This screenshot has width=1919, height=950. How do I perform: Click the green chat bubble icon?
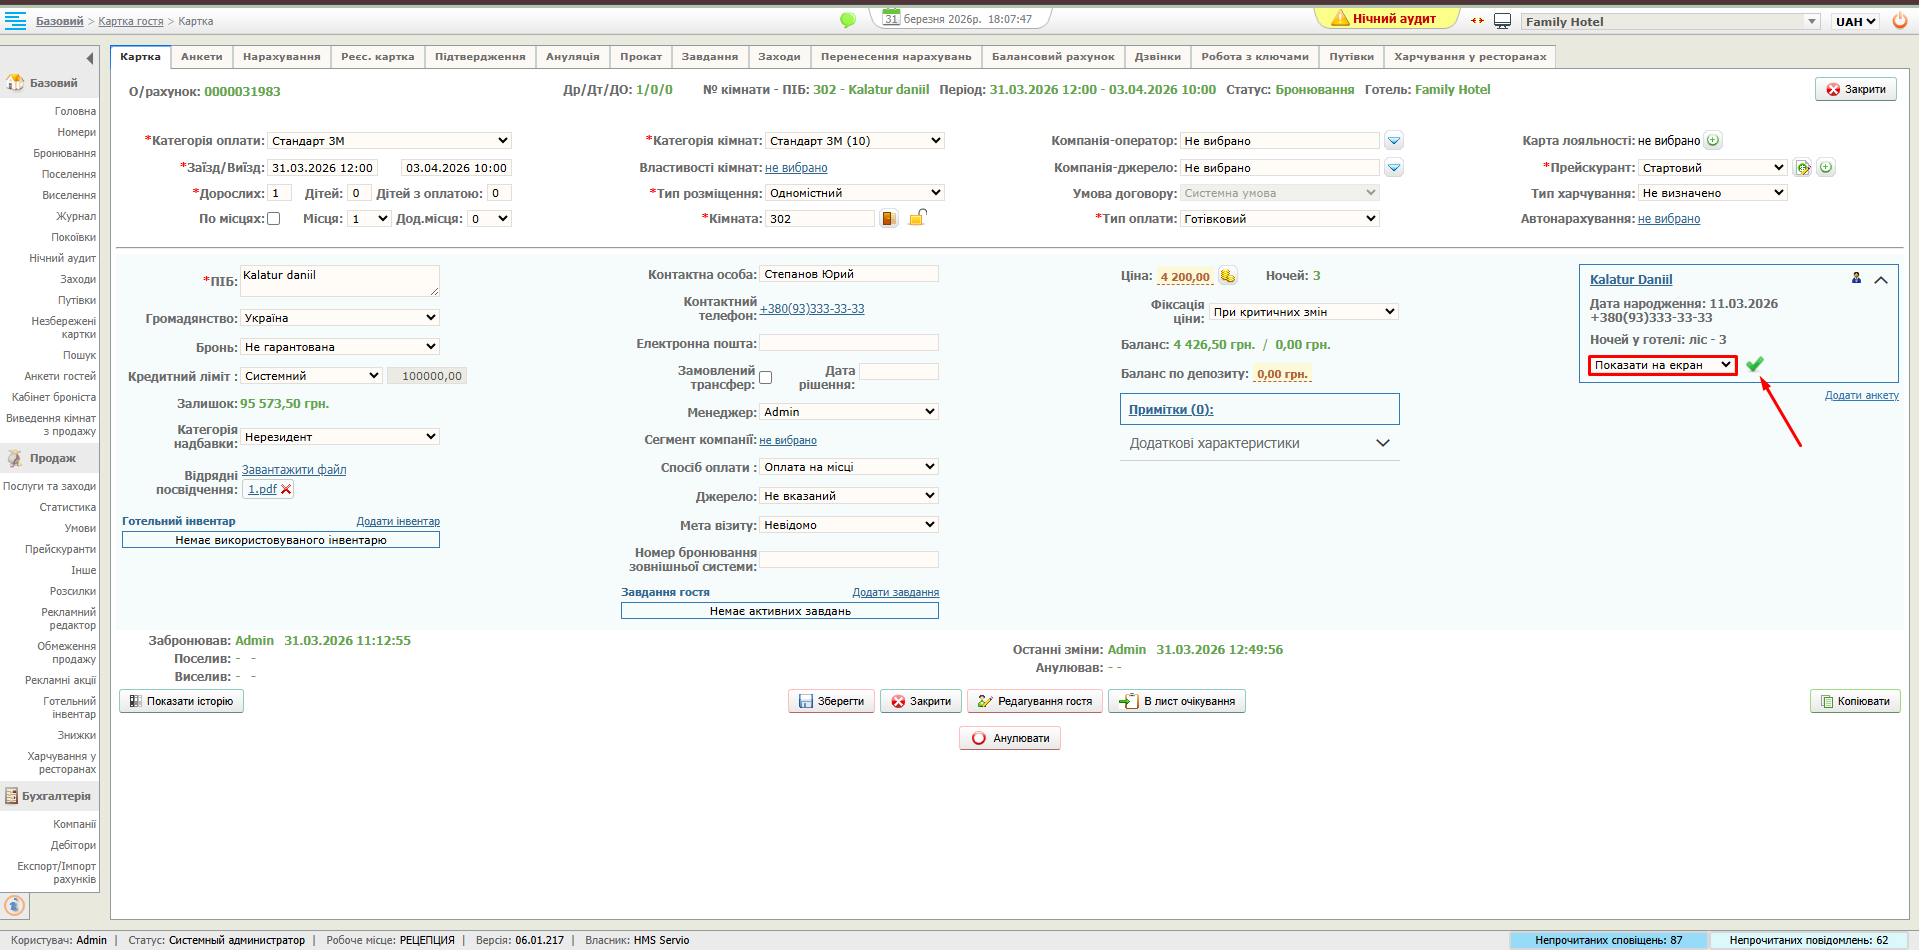click(847, 20)
